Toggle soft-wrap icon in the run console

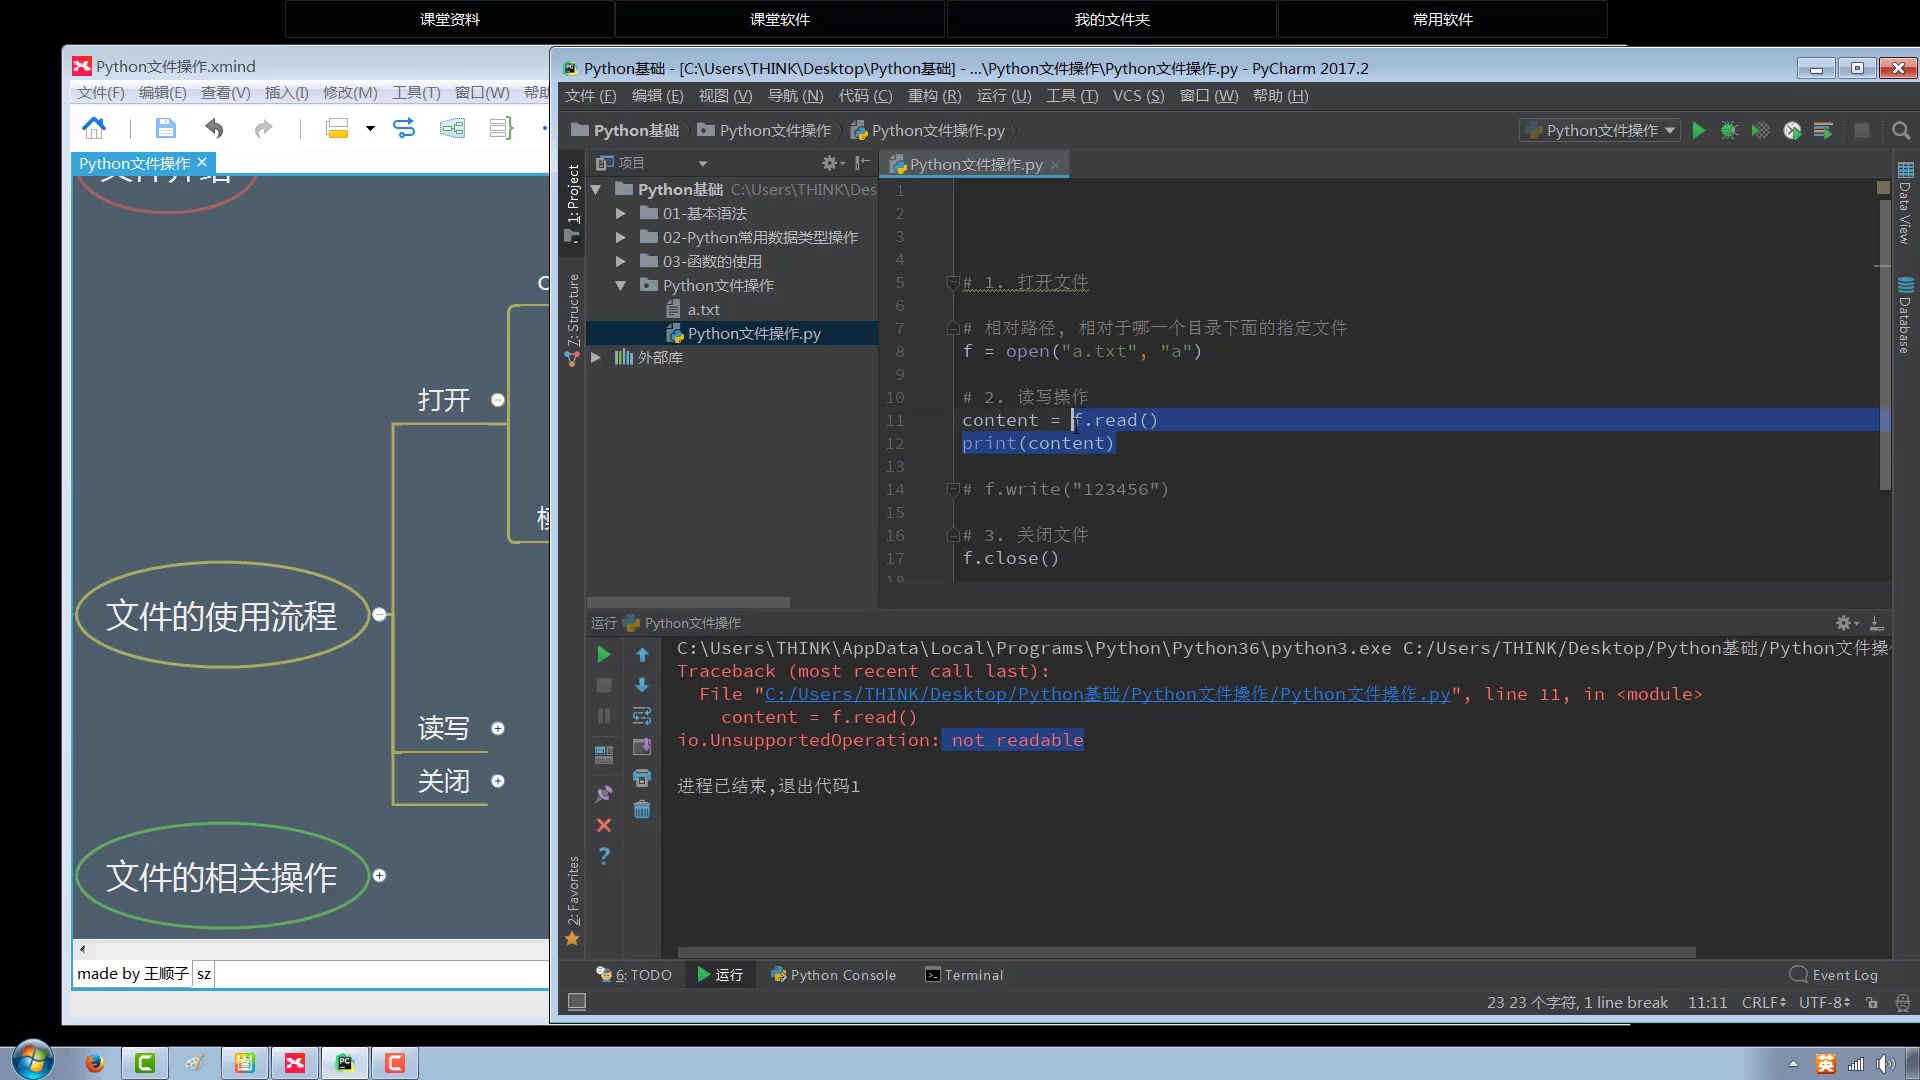(x=642, y=716)
